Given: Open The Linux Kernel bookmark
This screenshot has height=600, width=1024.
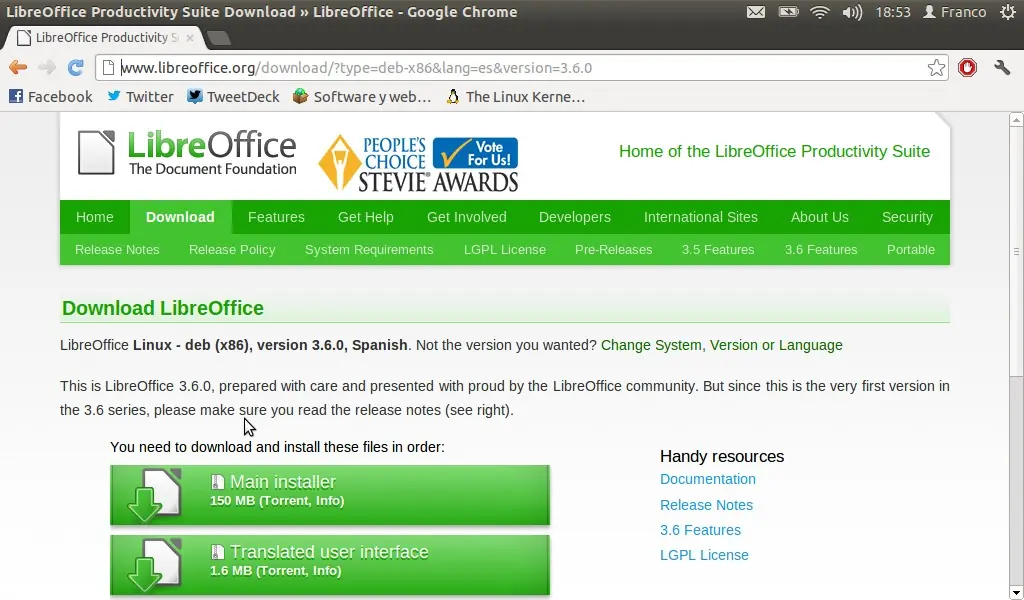Looking at the screenshot, I should point(515,97).
